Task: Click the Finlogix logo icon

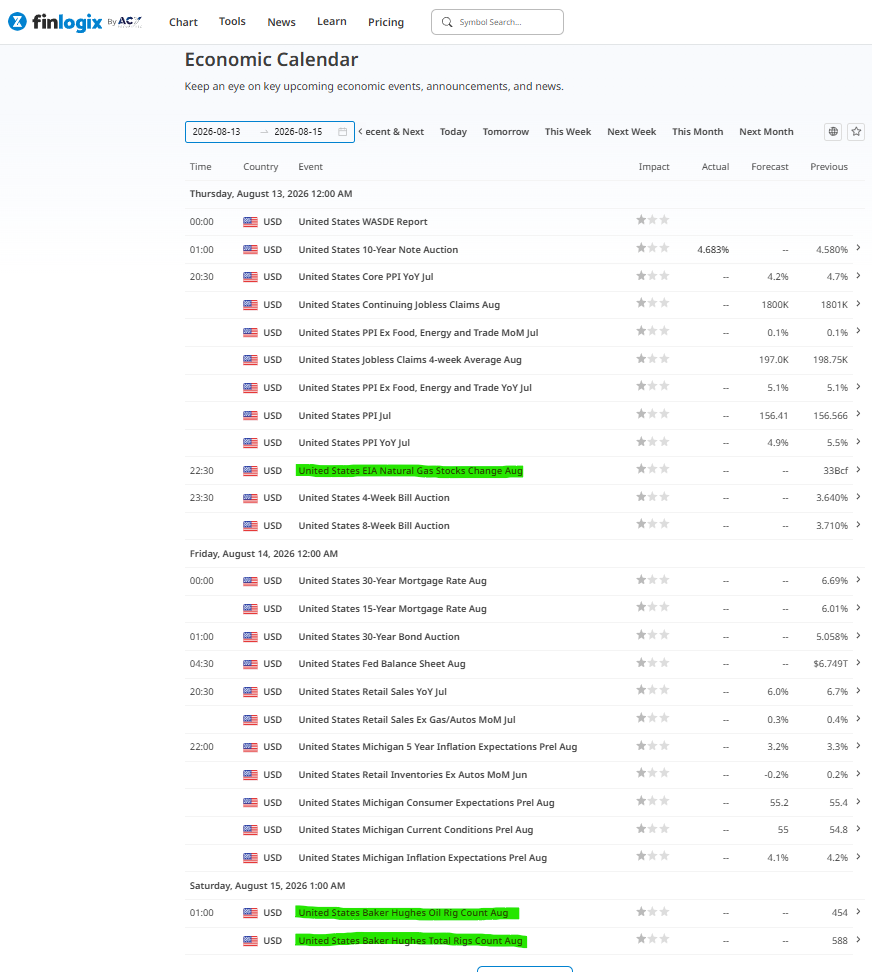Action: 17,22
